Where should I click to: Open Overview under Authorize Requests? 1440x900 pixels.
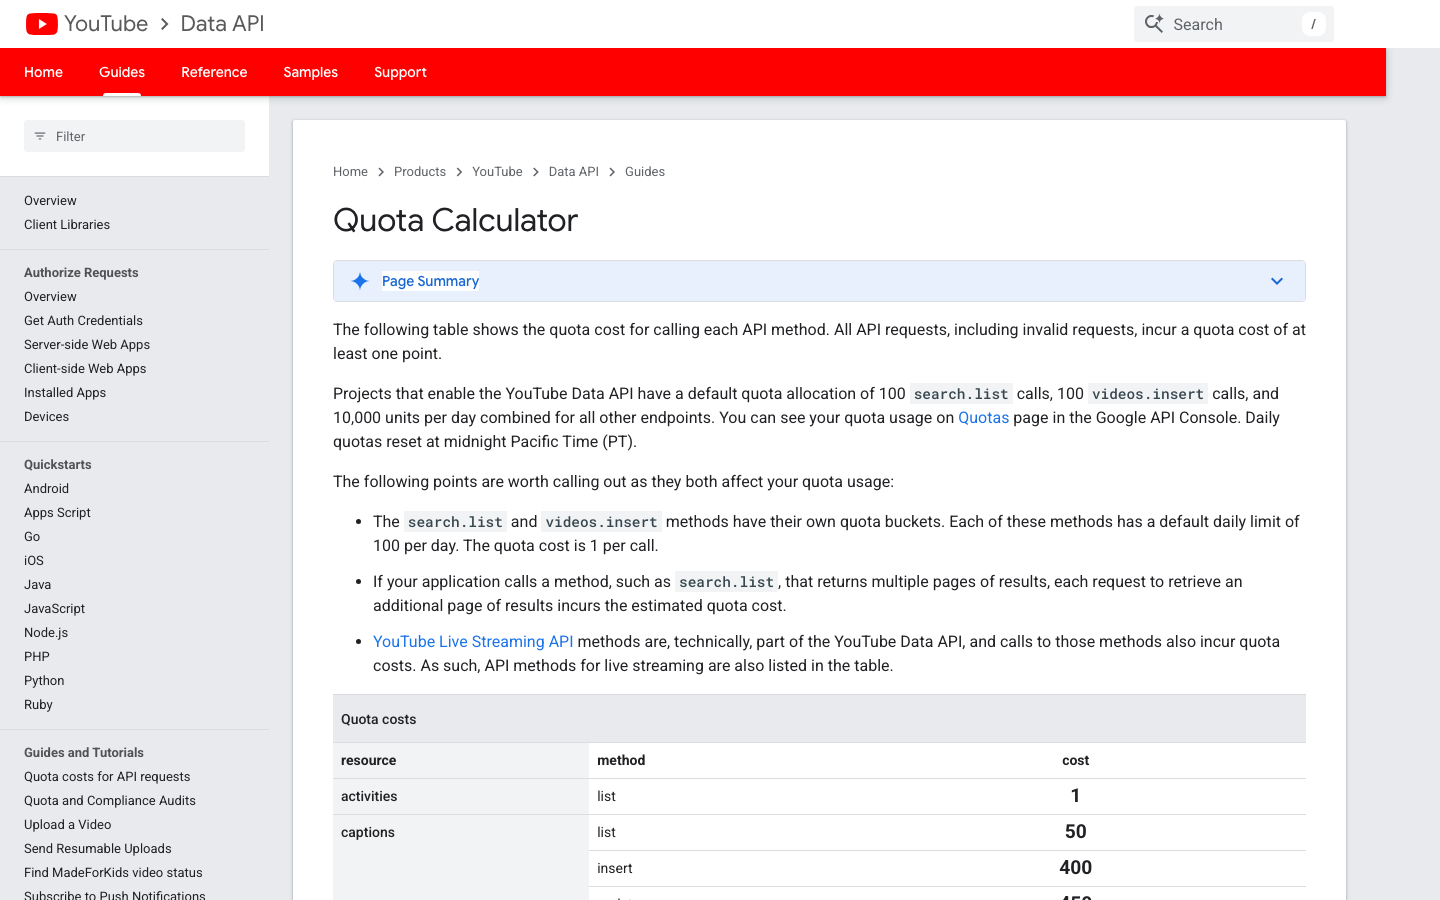click(x=50, y=297)
